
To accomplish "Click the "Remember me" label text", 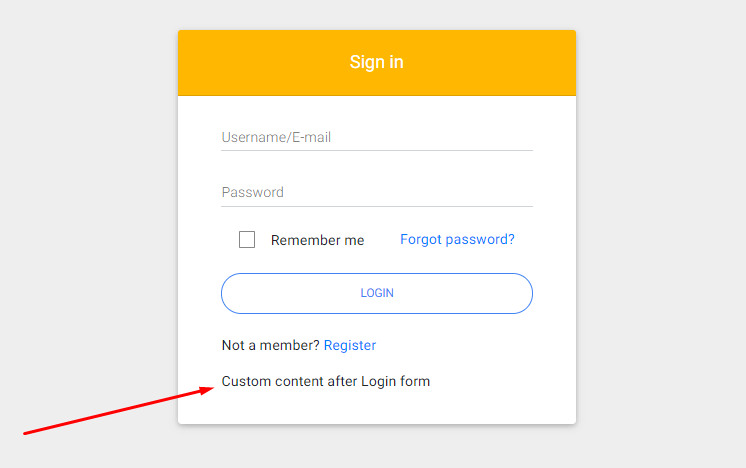I will click(x=317, y=240).
